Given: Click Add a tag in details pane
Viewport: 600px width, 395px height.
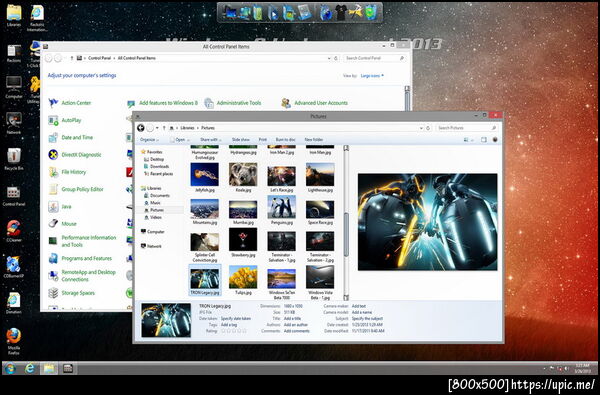Looking at the screenshot, I should (229, 325).
